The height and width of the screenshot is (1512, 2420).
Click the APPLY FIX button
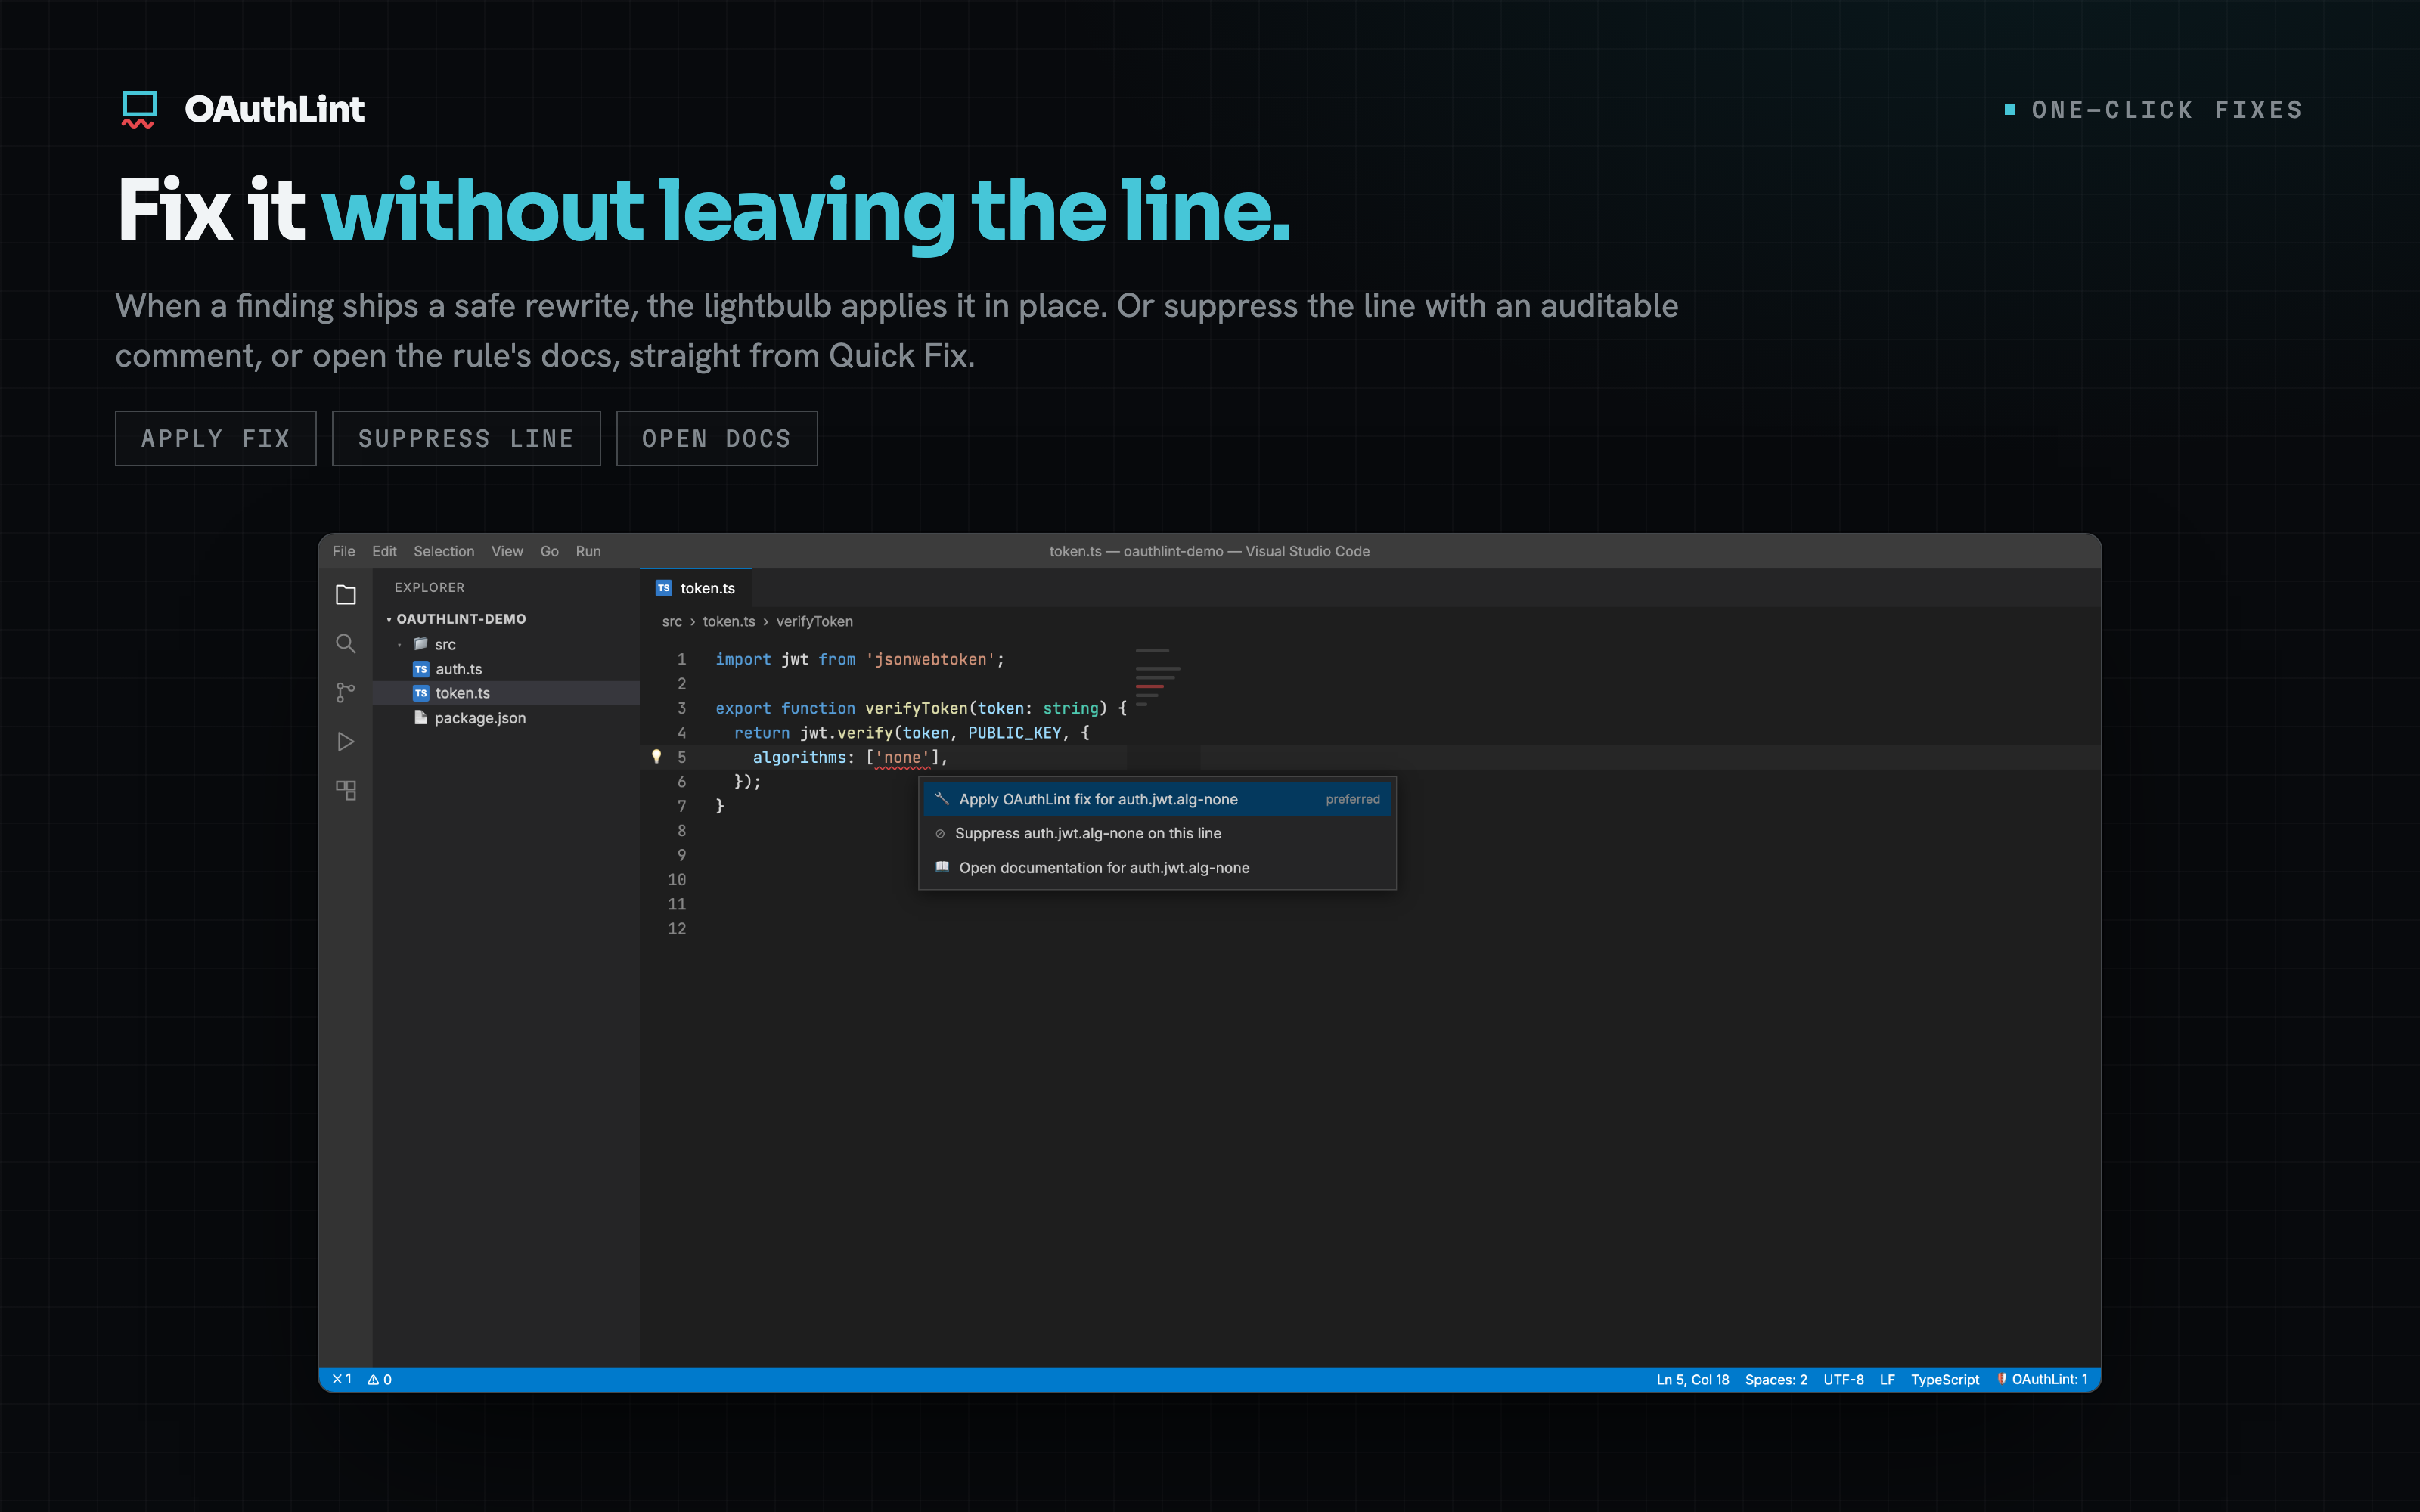tap(216, 438)
